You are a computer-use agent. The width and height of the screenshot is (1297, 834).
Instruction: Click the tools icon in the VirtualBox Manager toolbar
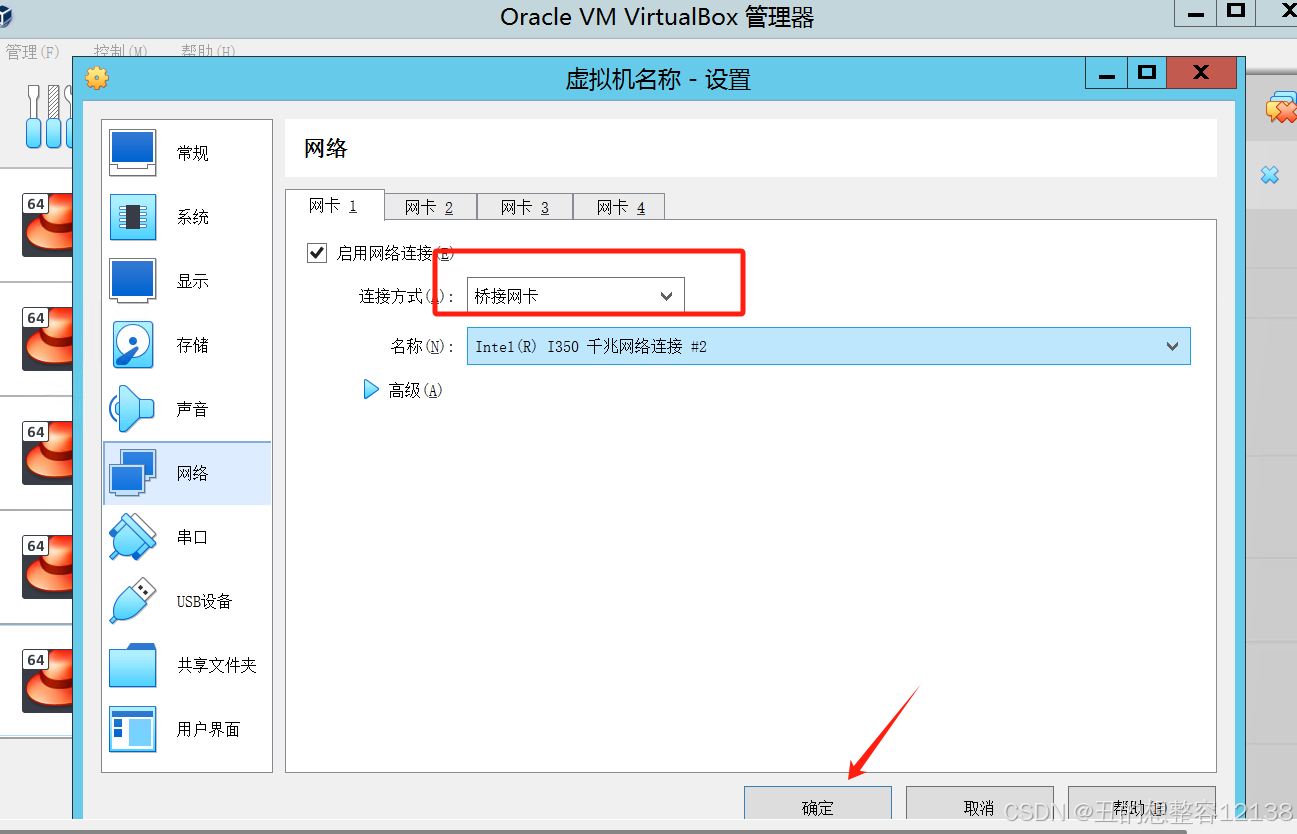tap(49, 116)
